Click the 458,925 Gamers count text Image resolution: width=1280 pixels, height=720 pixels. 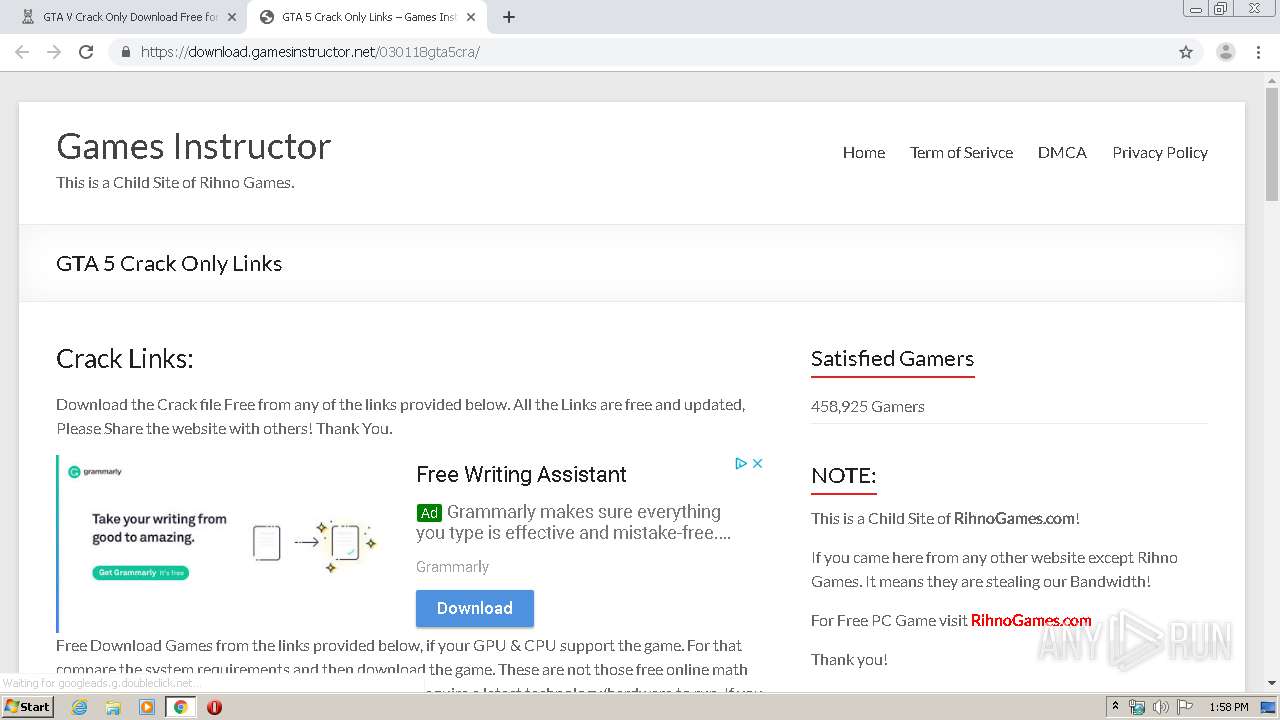pos(868,406)
